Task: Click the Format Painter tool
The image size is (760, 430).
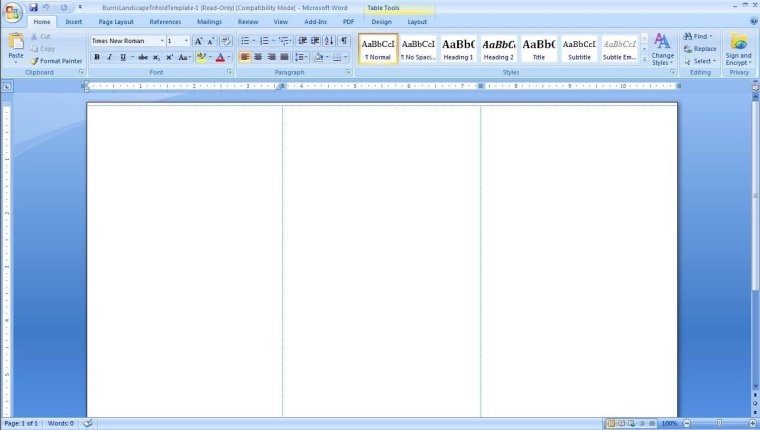Action: tap(56, 61)
